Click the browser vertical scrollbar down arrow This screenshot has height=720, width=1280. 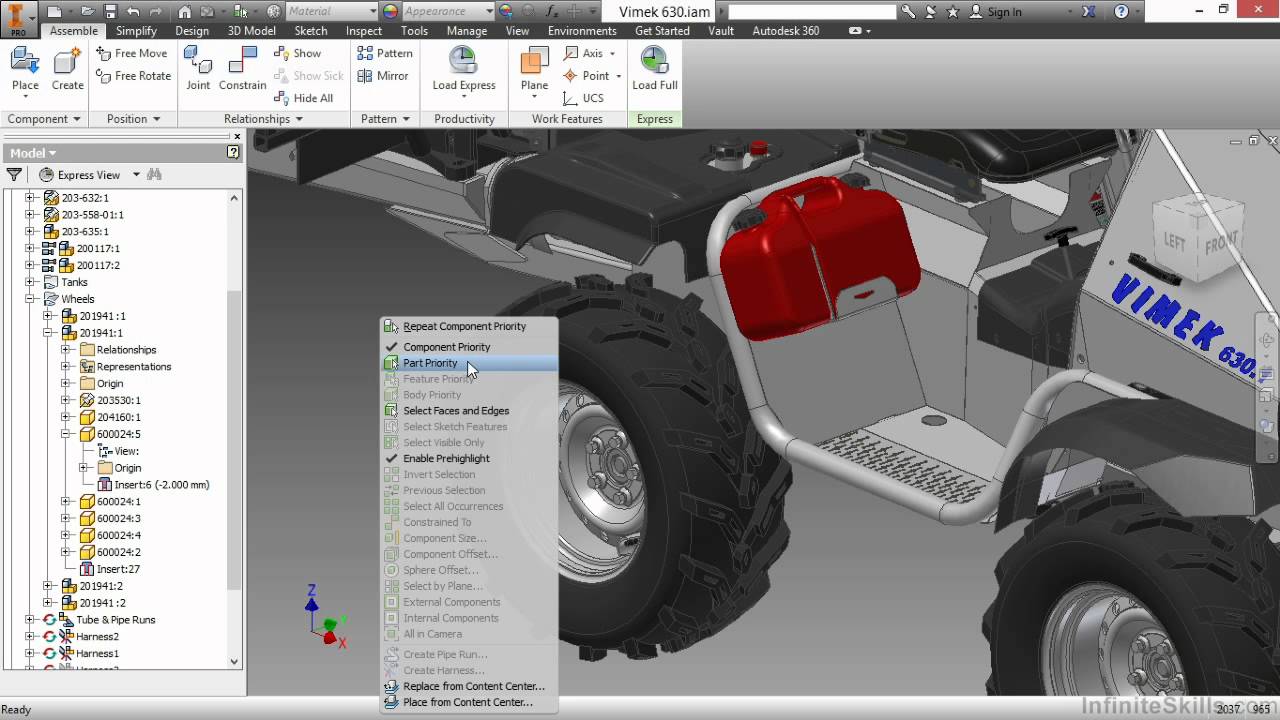pyautogui.click(x=235, y=661)
